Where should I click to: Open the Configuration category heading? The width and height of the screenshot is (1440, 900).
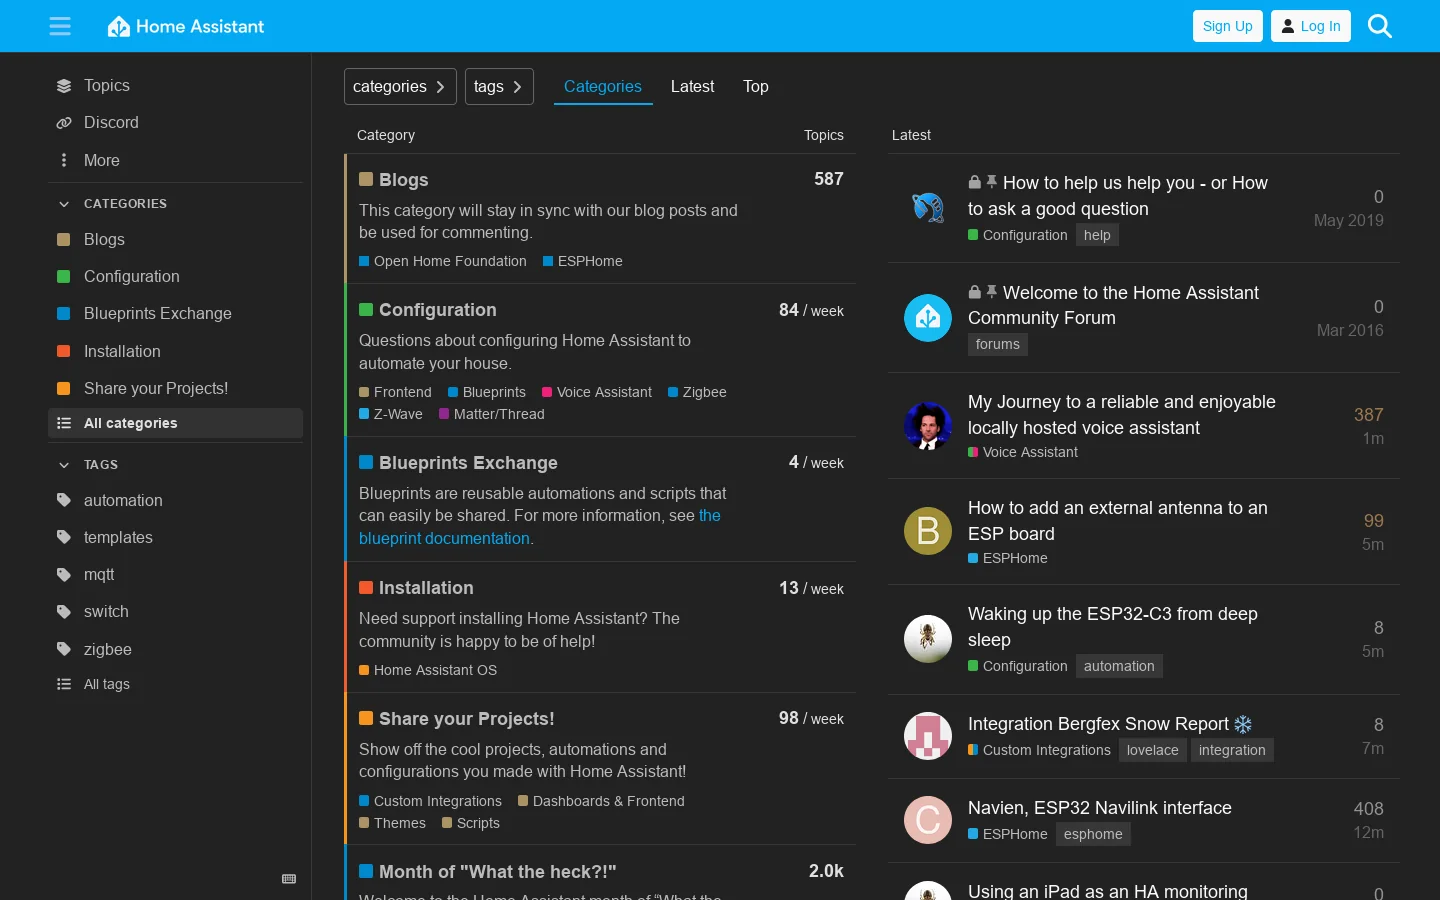coord(428,310)
